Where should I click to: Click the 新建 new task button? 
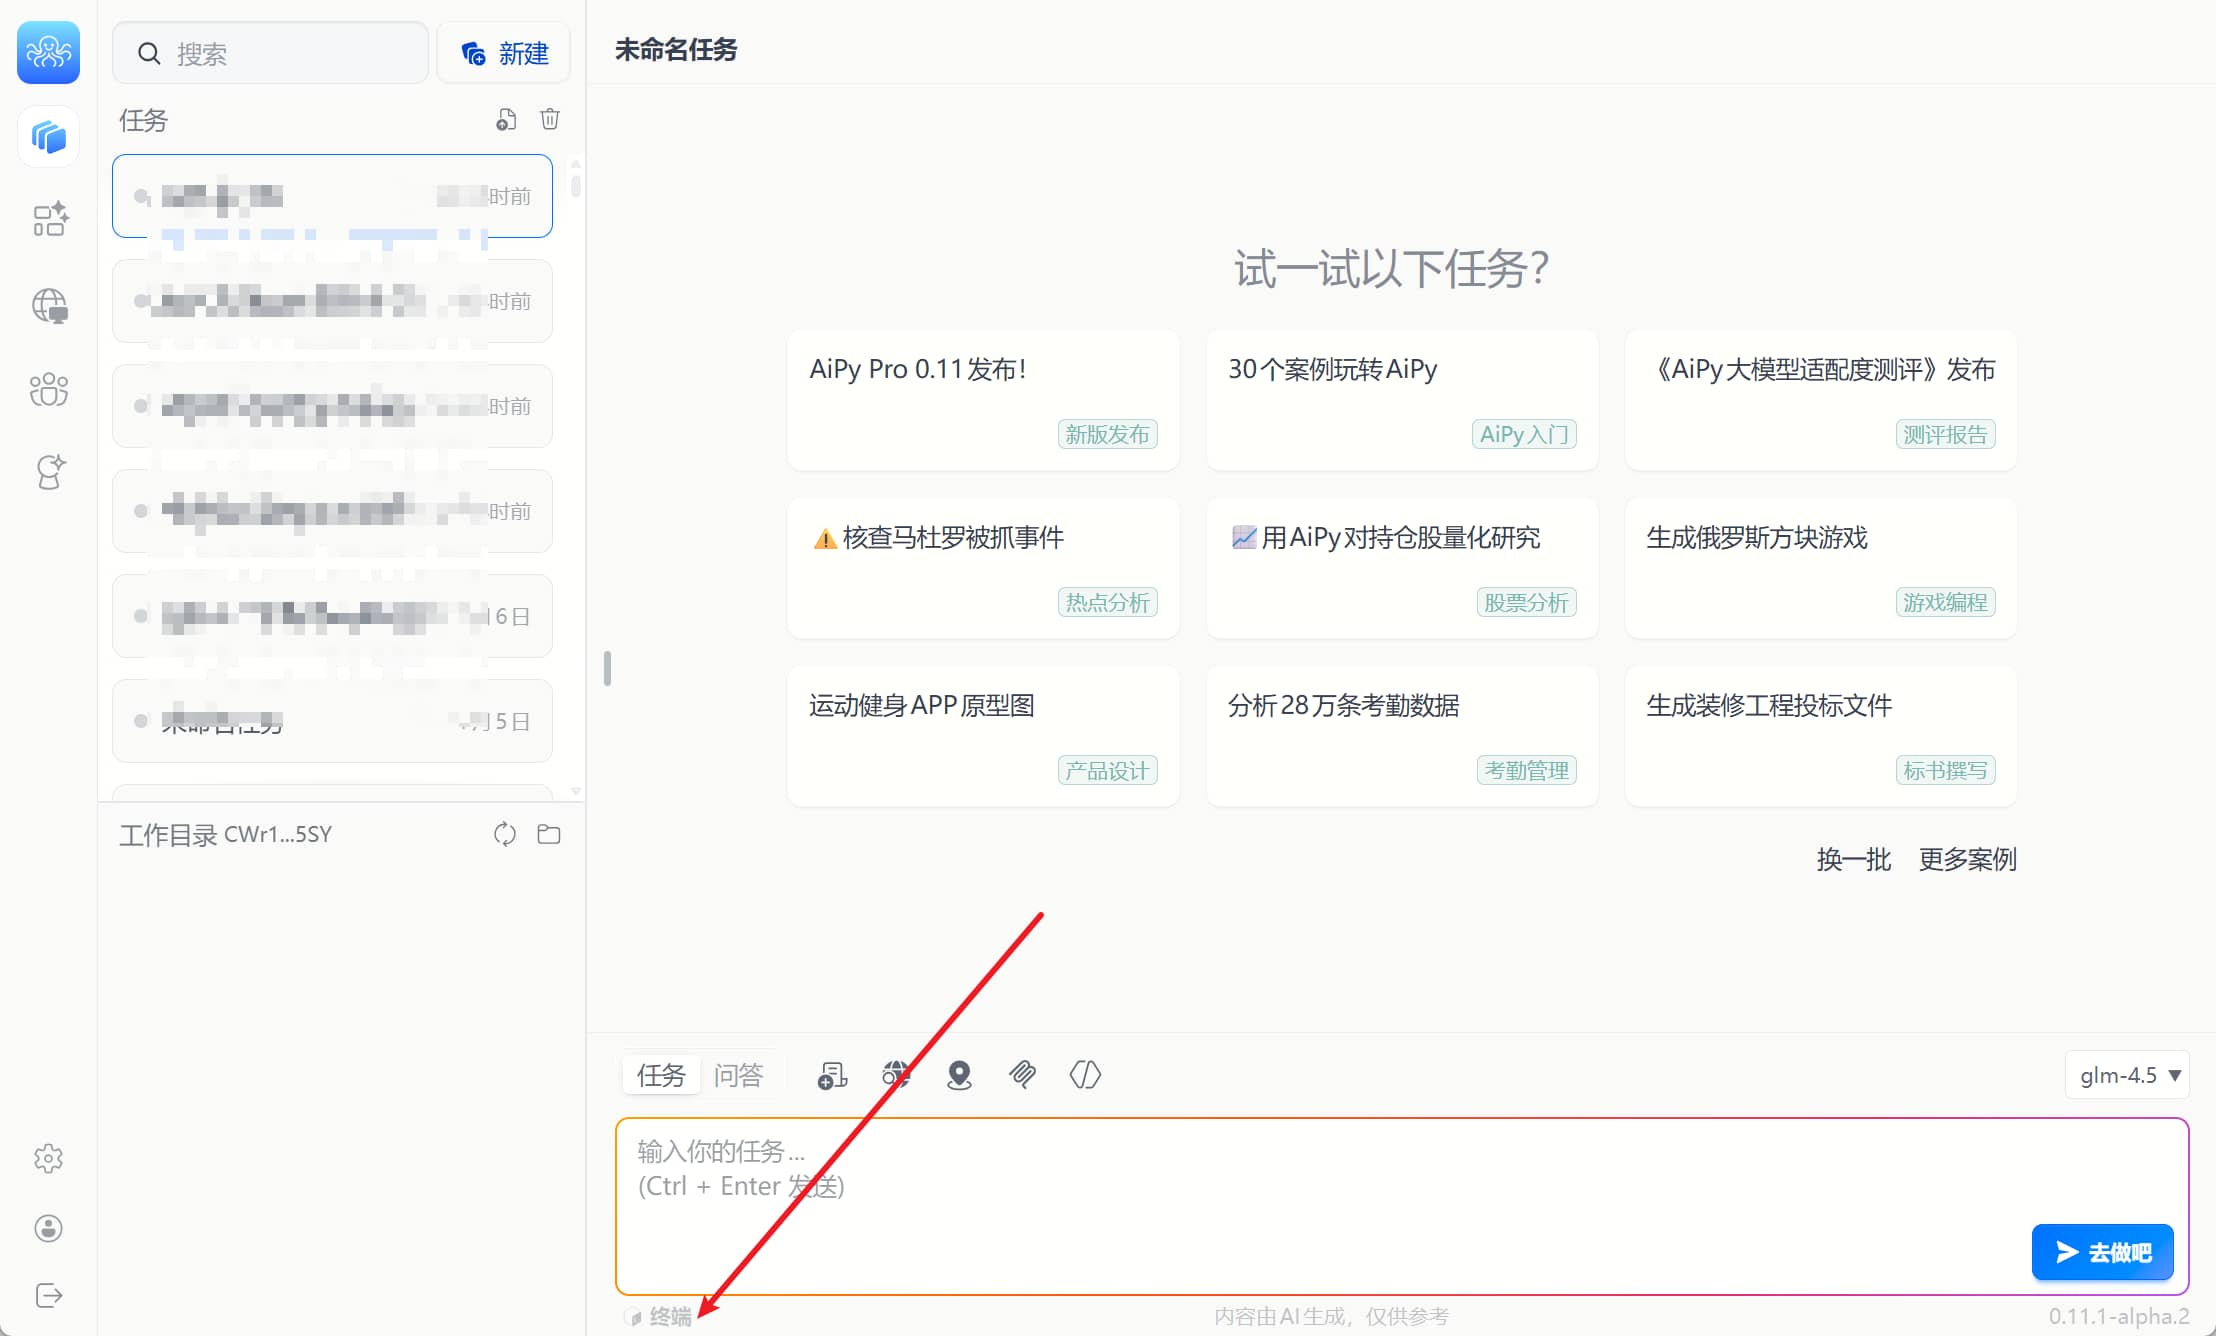coord(504,53)
